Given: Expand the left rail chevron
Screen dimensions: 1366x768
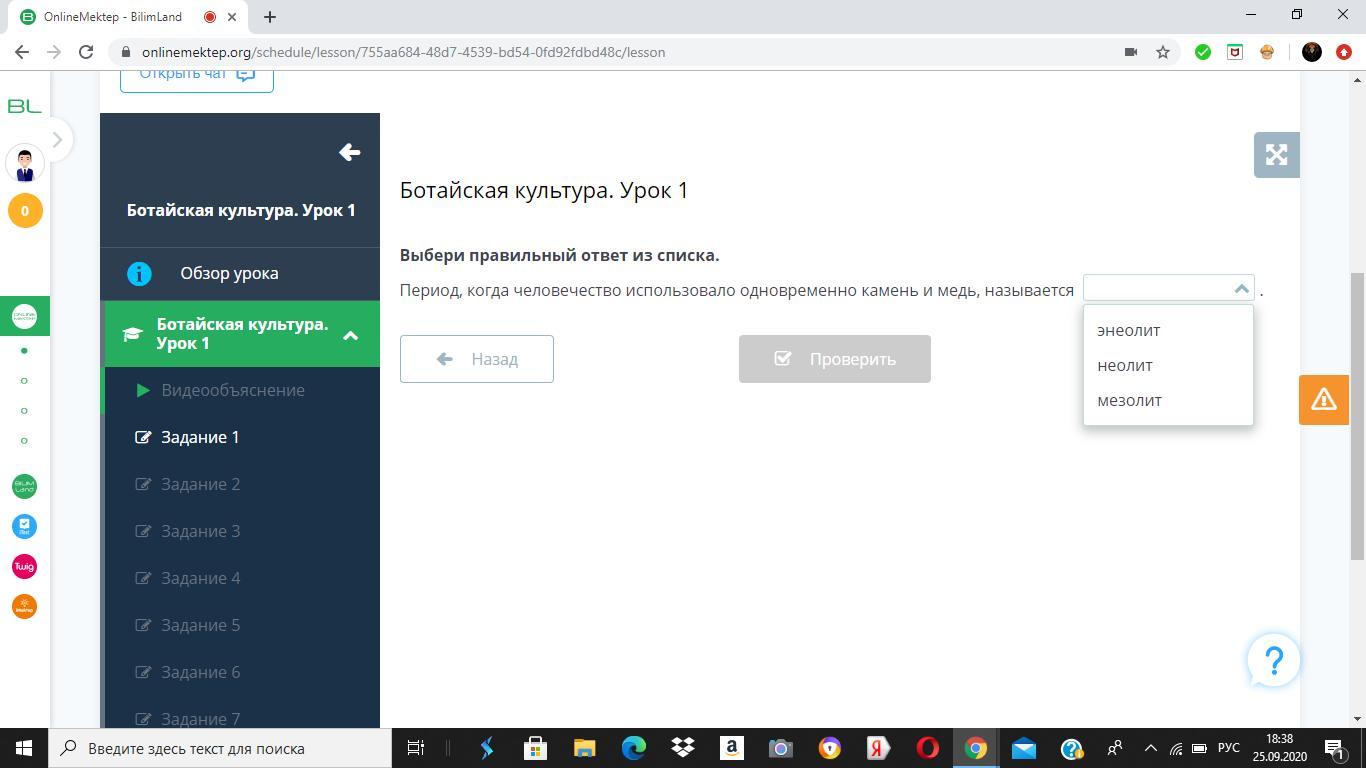Looking at the screenshot, I should [x=57, y=140].
